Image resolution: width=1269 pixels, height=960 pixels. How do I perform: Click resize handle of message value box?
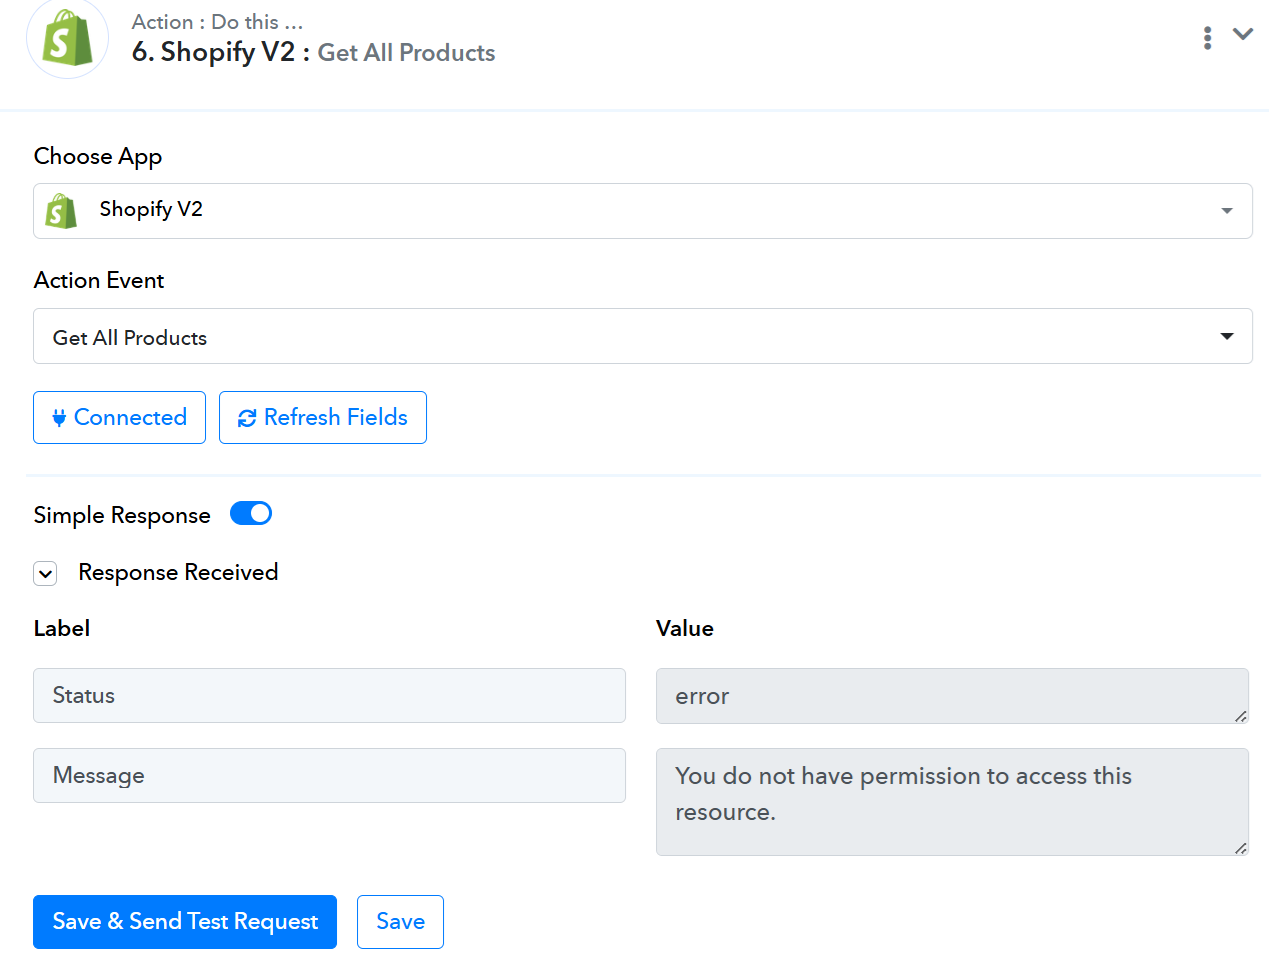click(x=1240, y=847)
